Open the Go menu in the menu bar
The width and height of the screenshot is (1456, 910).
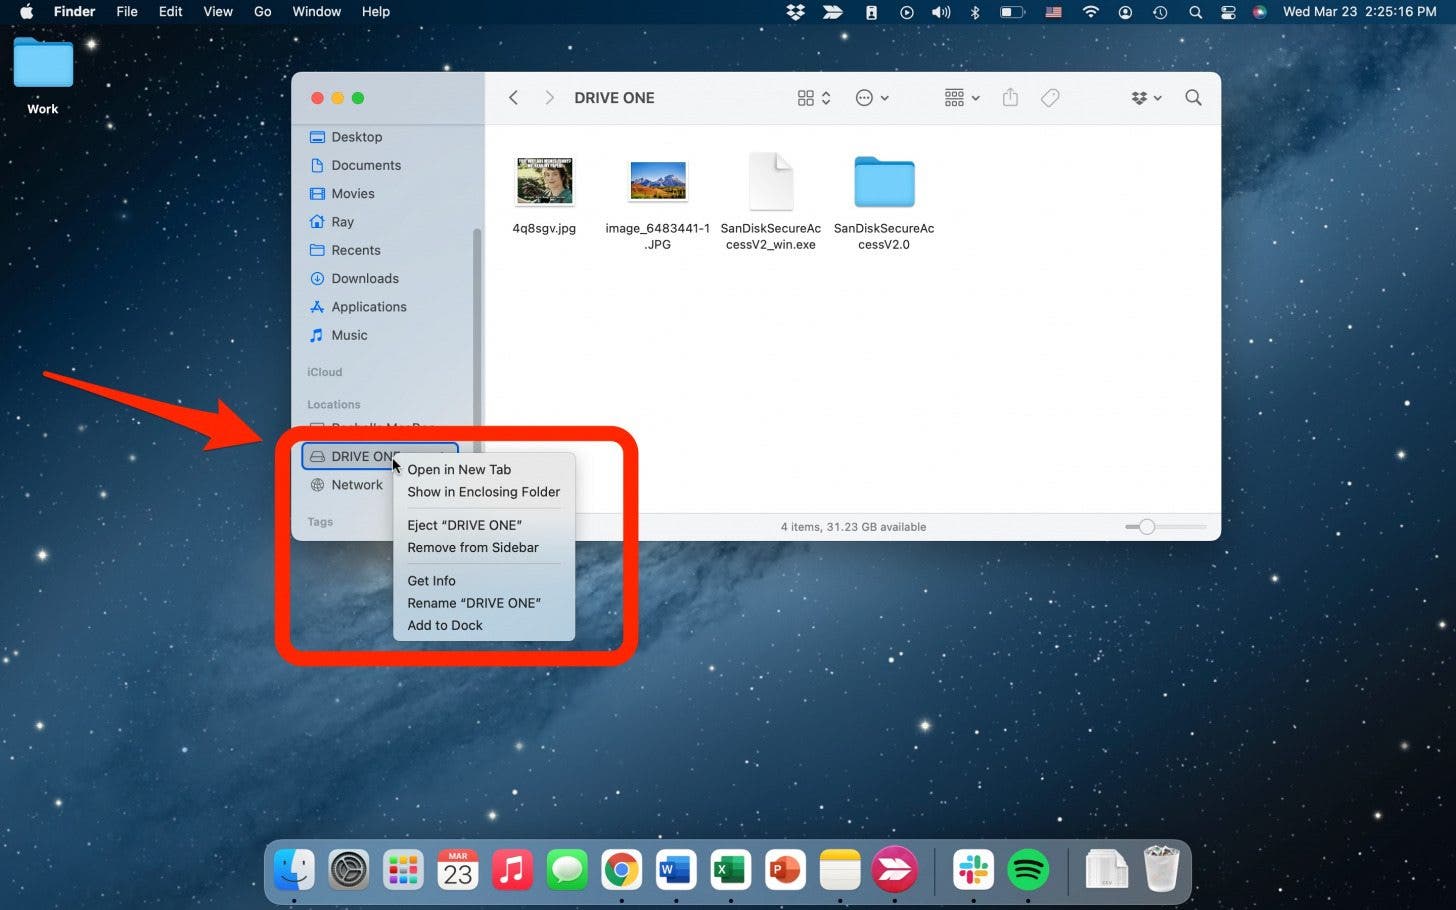pos(262,12)
